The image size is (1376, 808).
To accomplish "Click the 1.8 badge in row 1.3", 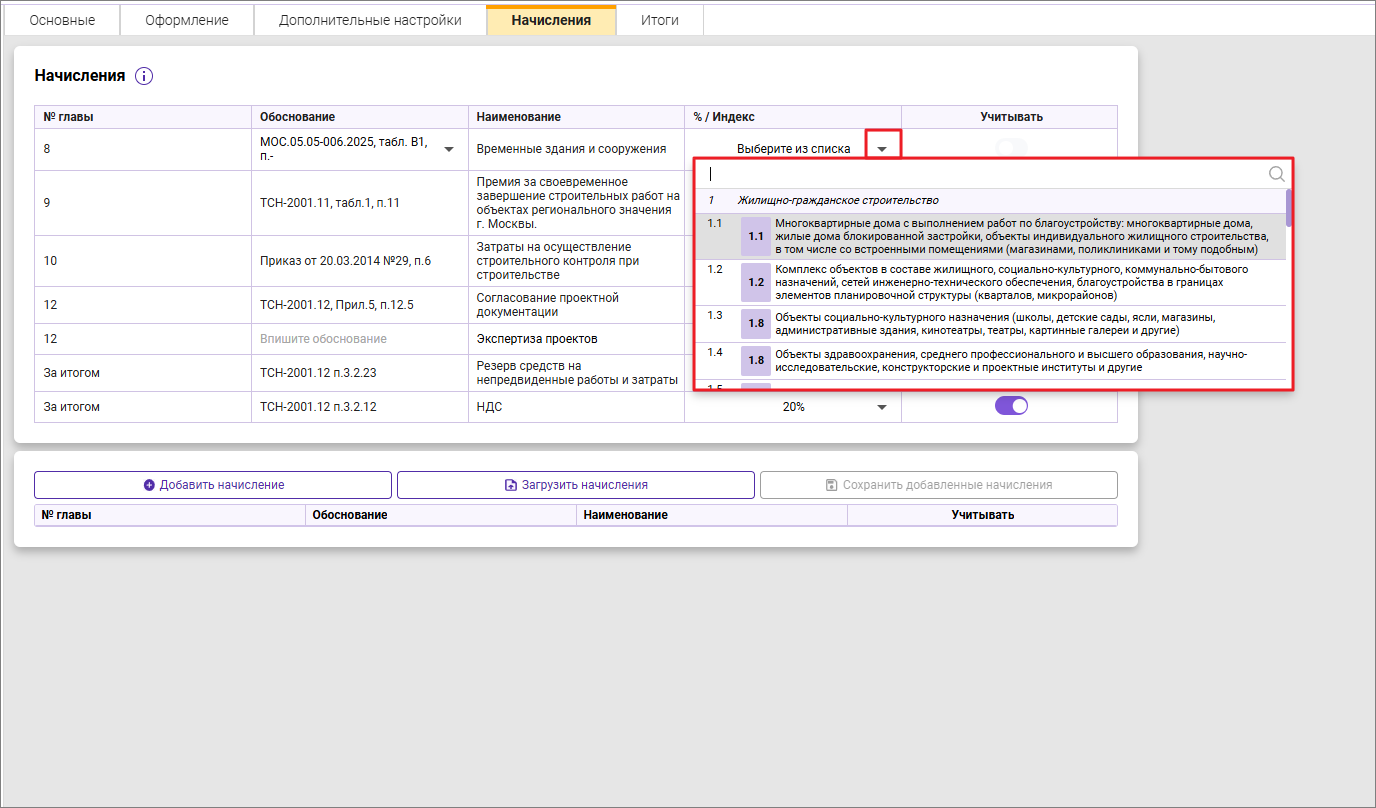I will click(x=756, y=324).
